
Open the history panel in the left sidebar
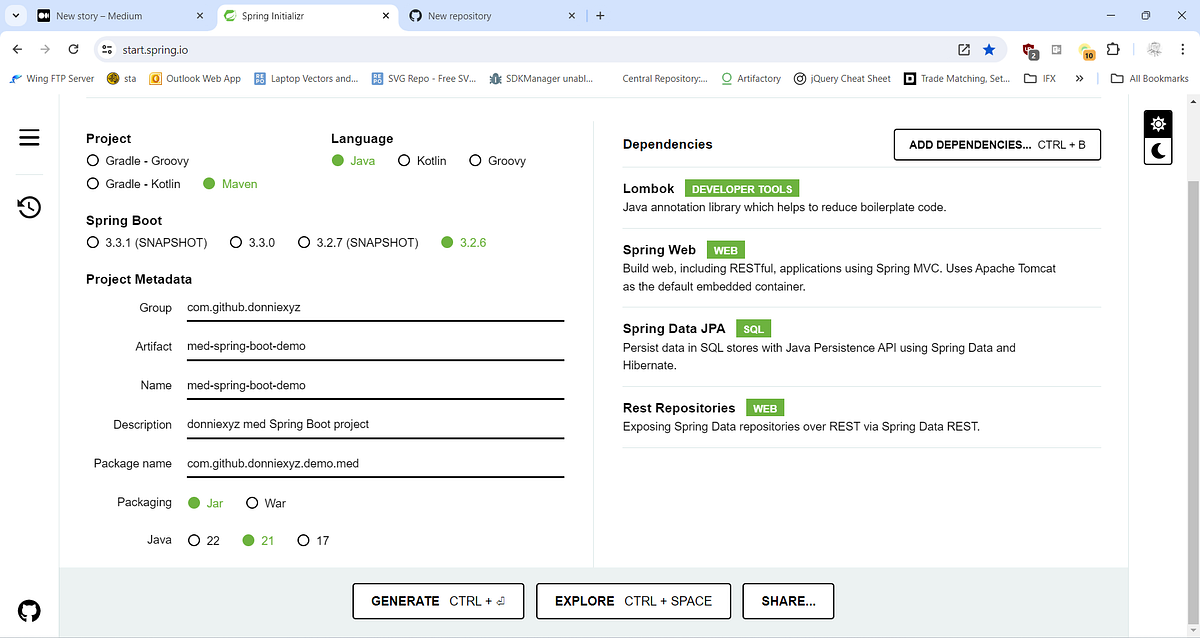(29, 207)
